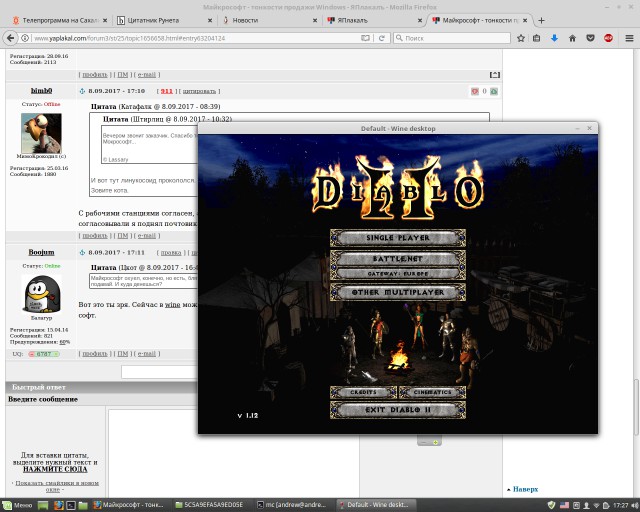Upvote bimb0's post with green icon
Screen dimensions: 640x512
pos(494,91)
